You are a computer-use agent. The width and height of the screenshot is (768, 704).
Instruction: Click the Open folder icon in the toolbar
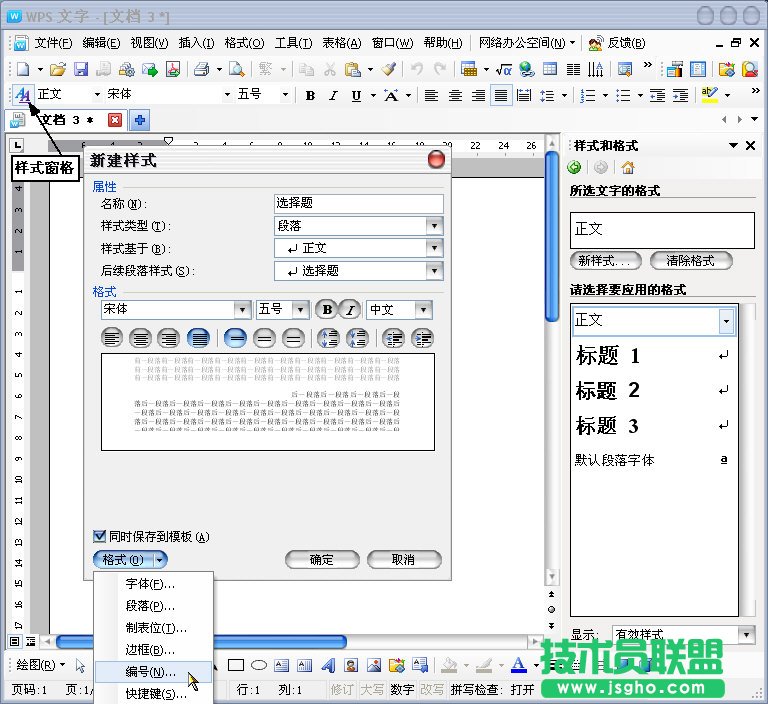[x=57, y=69]
